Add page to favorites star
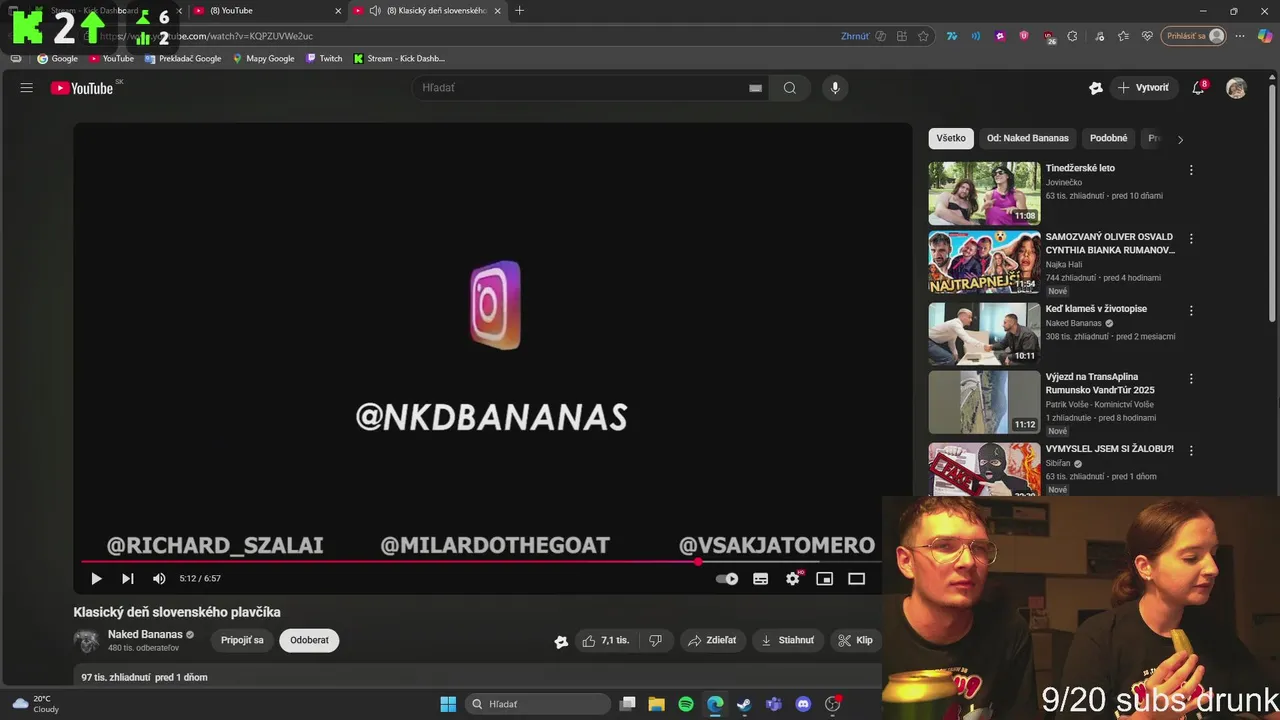Screen dimensions: 1280x720 923,36
